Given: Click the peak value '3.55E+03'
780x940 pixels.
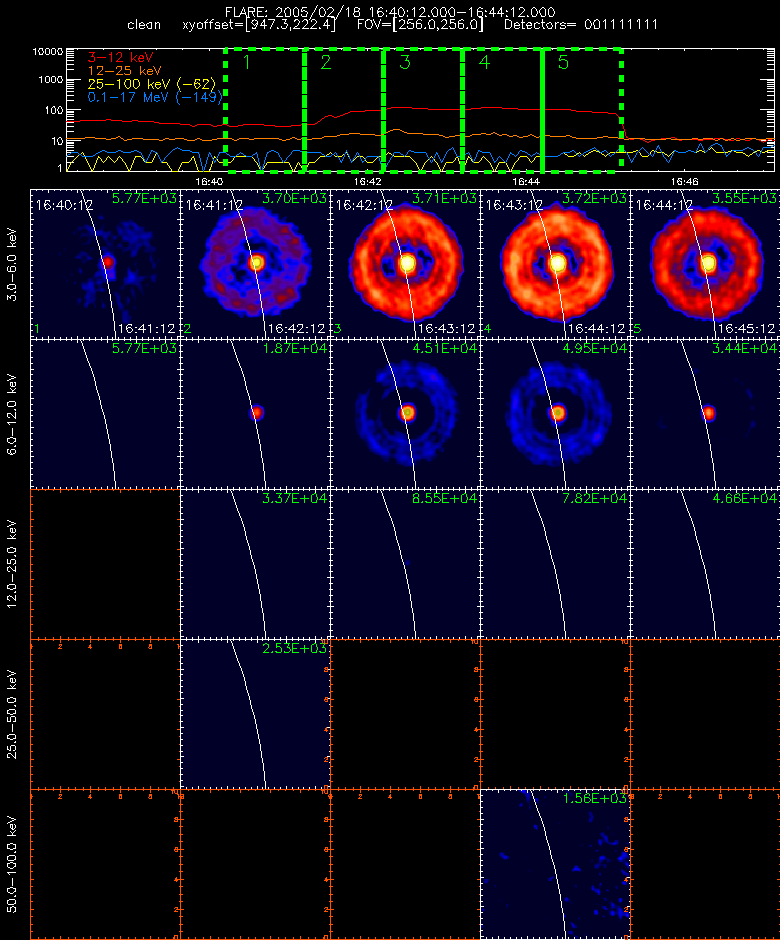Looking at the screenshot, I should 745,198.
